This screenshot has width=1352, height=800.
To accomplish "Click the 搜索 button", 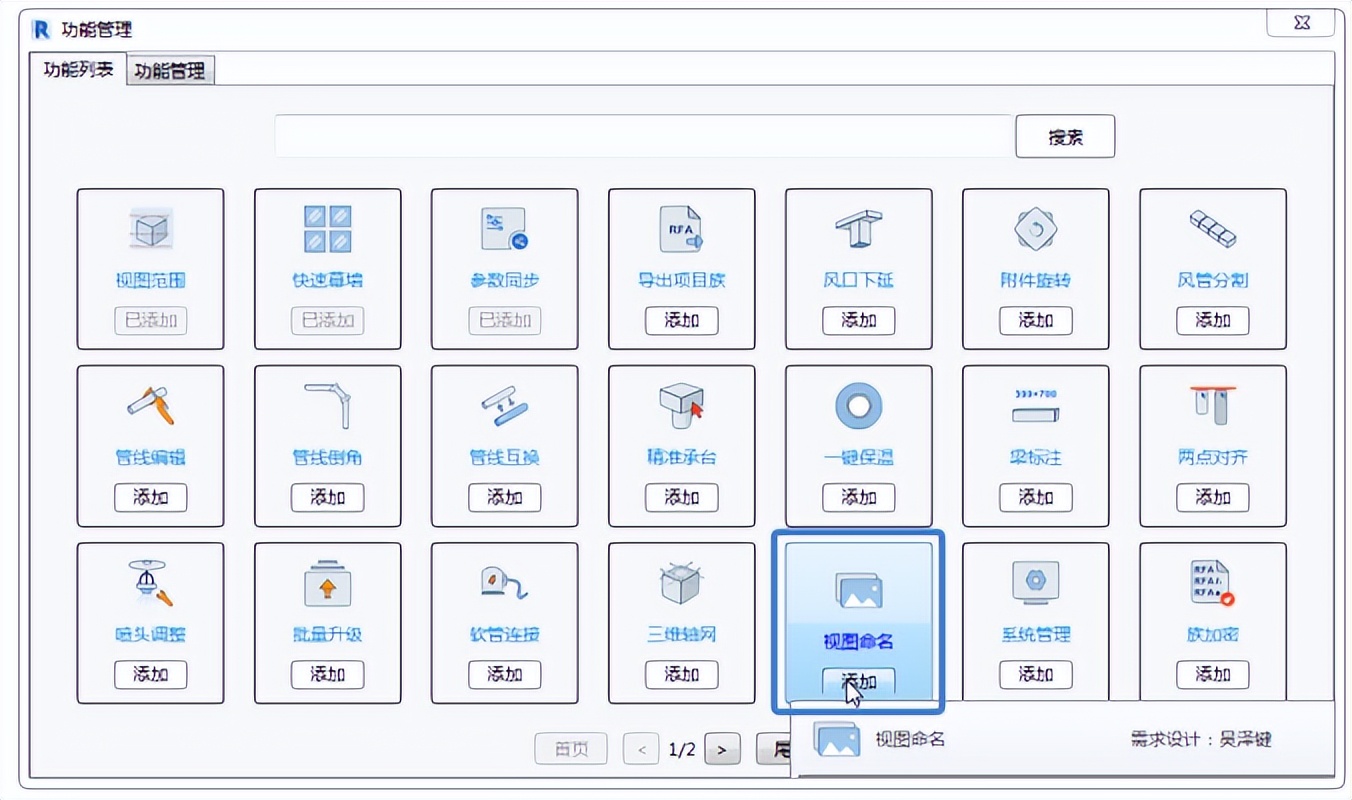I will [x=1065, y=136].
